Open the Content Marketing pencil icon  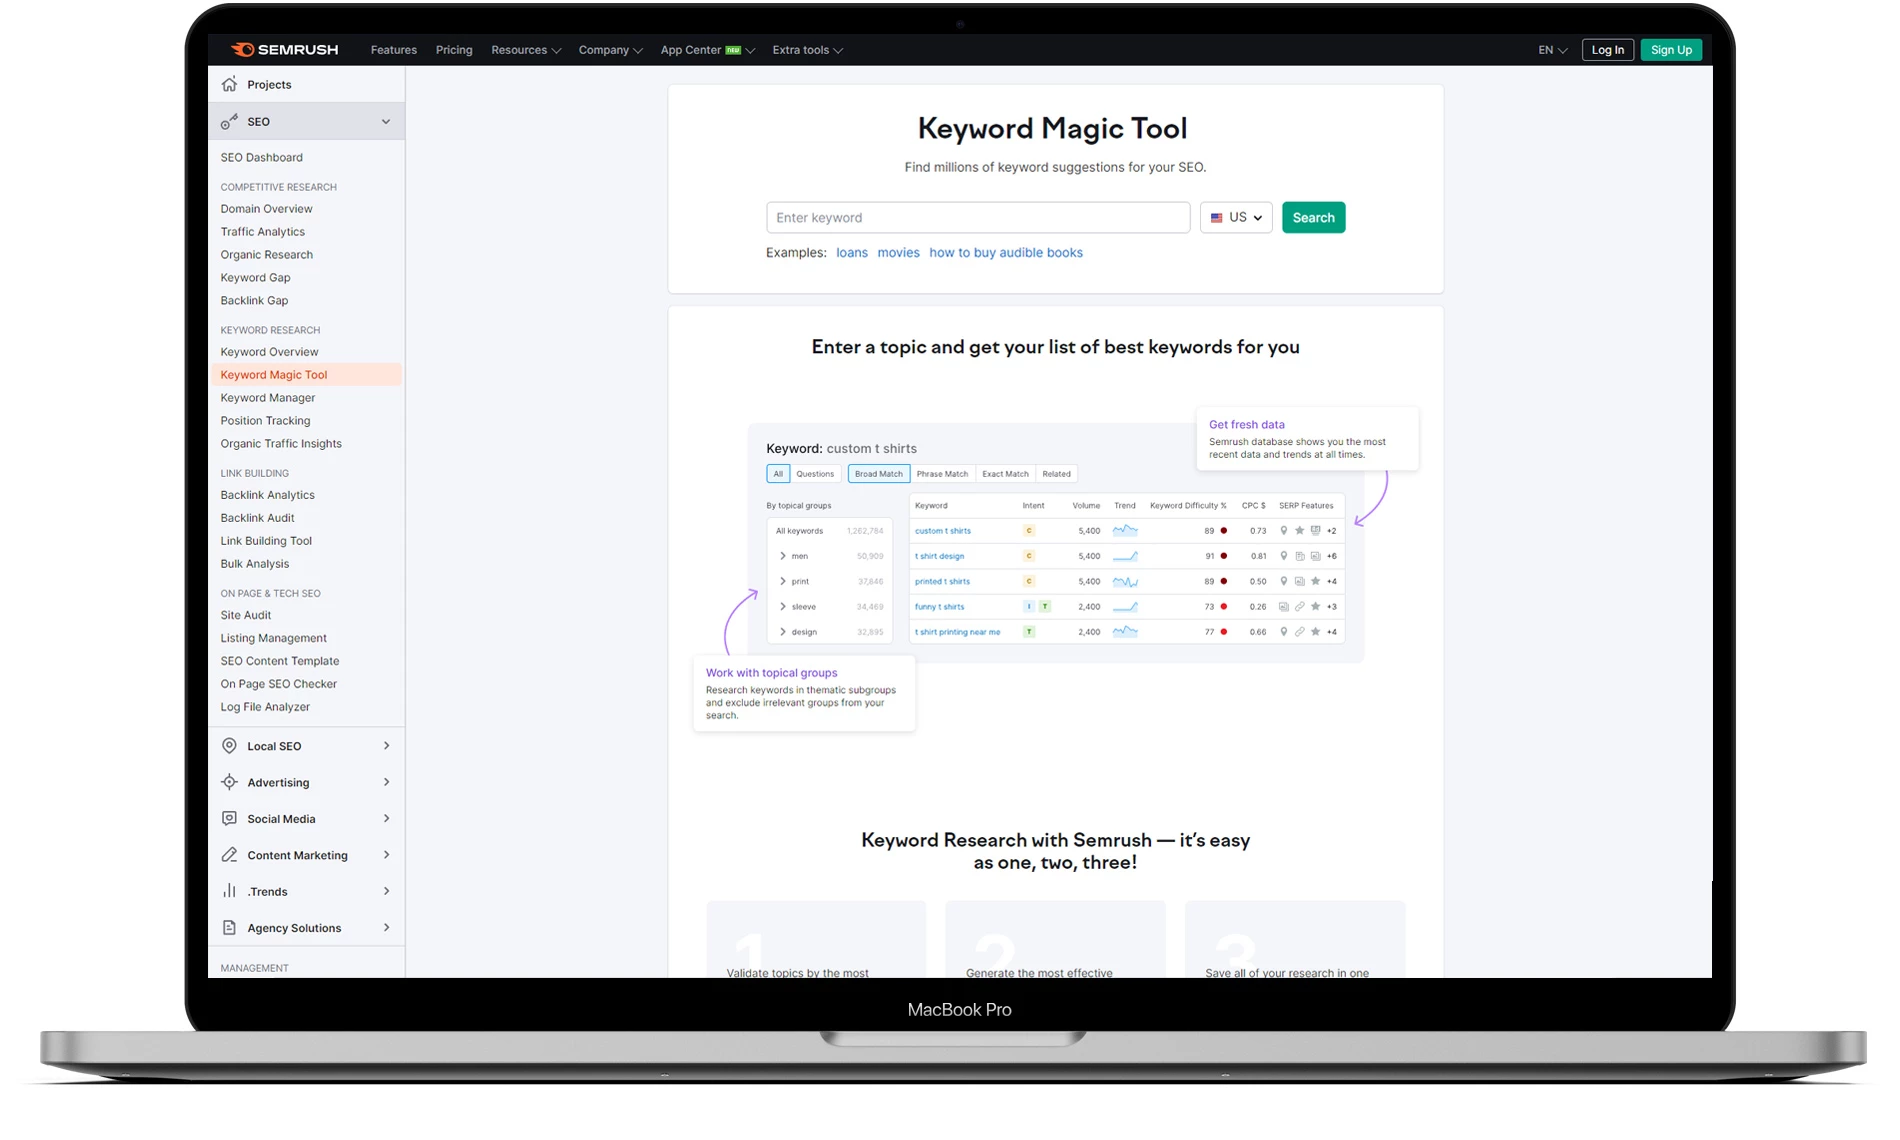(x=230, y=855)
